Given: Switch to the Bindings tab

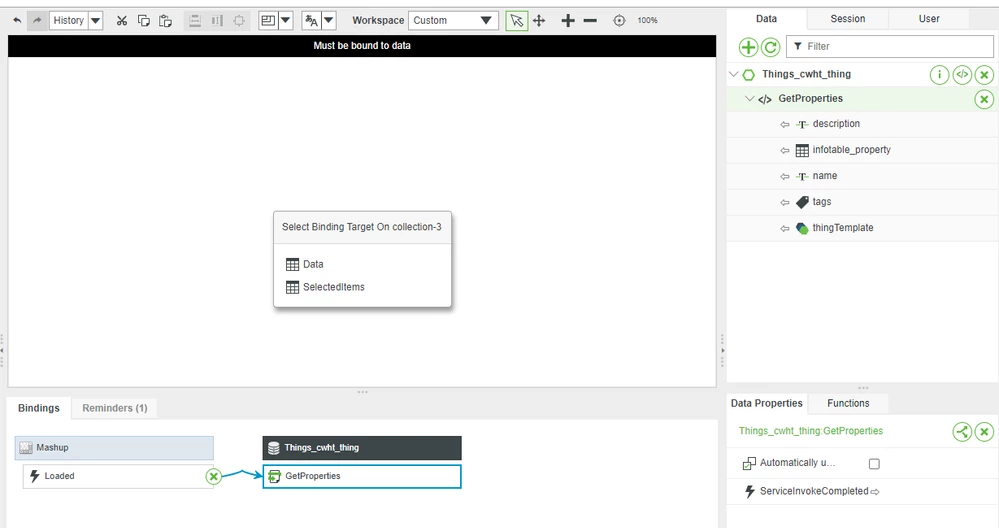Looking at the screenshot, I should (x=39, y=408).
